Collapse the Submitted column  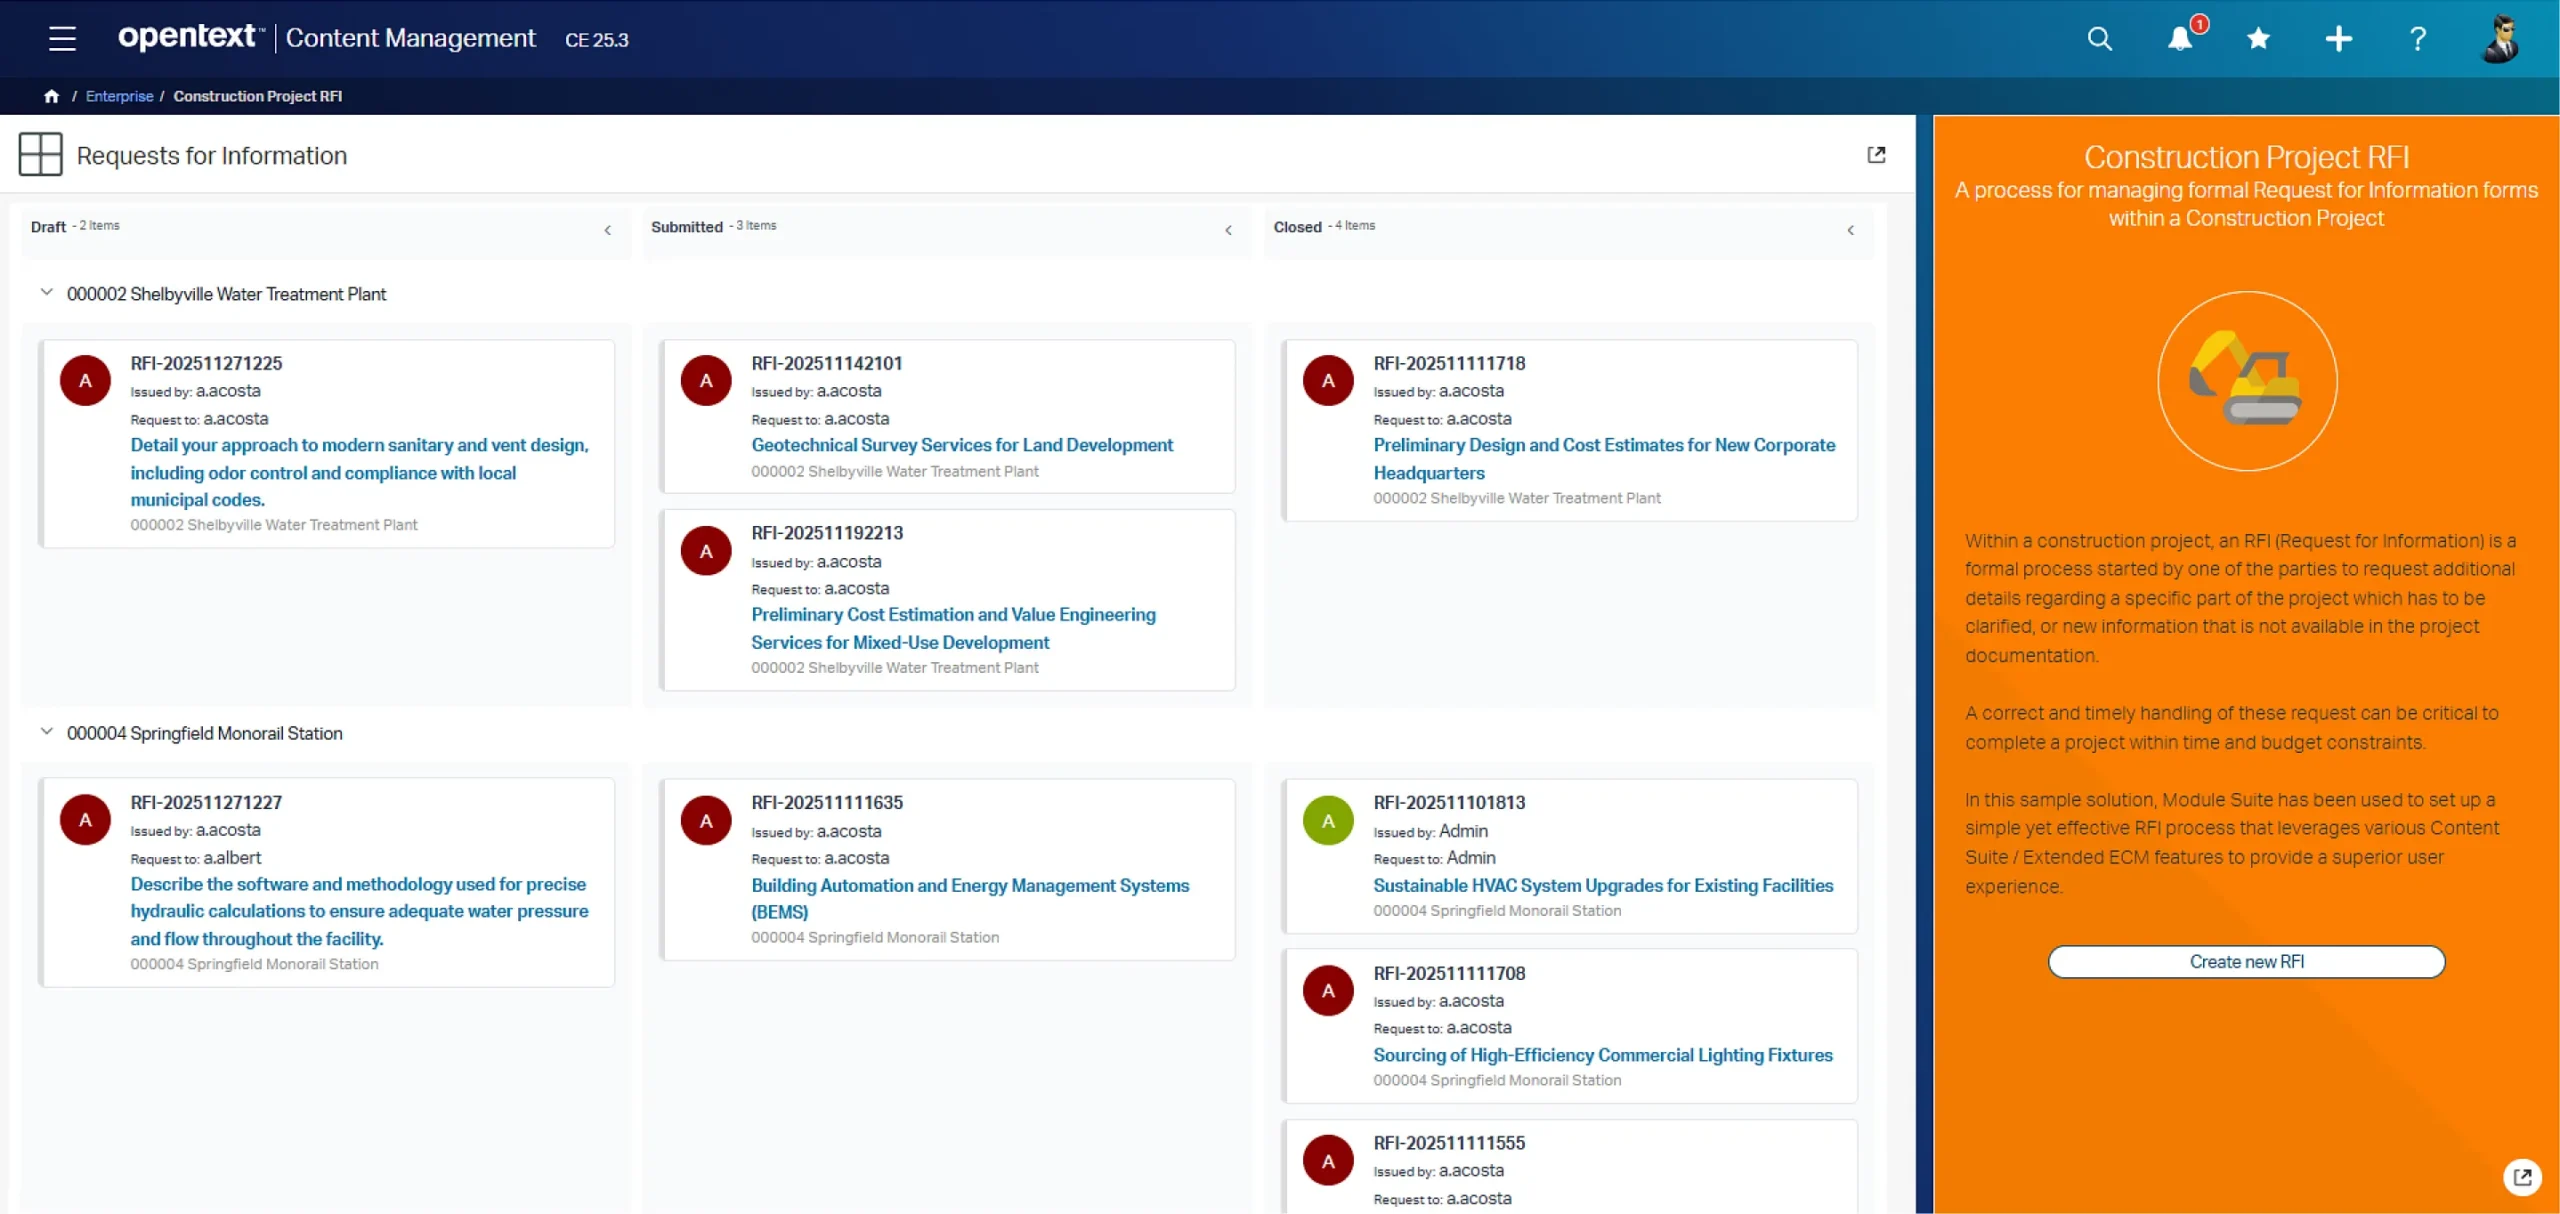click(1229, 230)
